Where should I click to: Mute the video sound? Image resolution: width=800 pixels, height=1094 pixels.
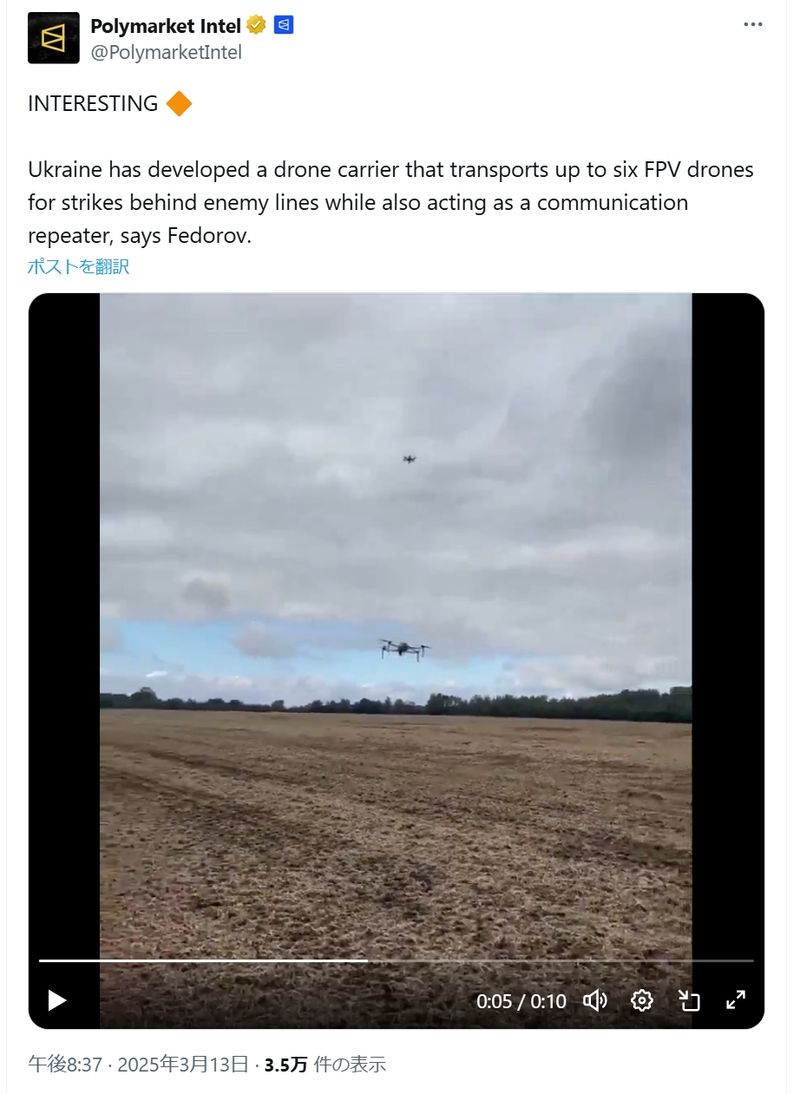[595, 1001]
